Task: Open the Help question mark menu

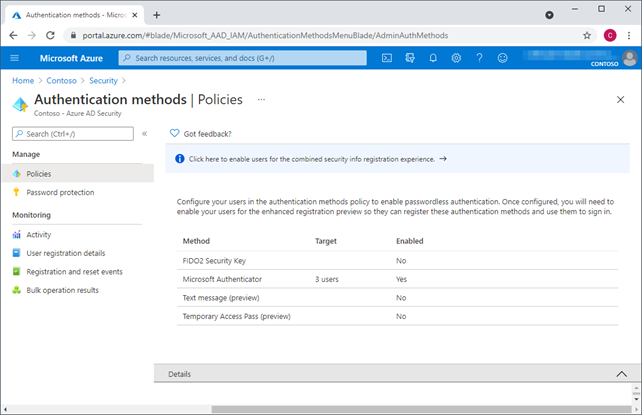Action: click(479, 58)
